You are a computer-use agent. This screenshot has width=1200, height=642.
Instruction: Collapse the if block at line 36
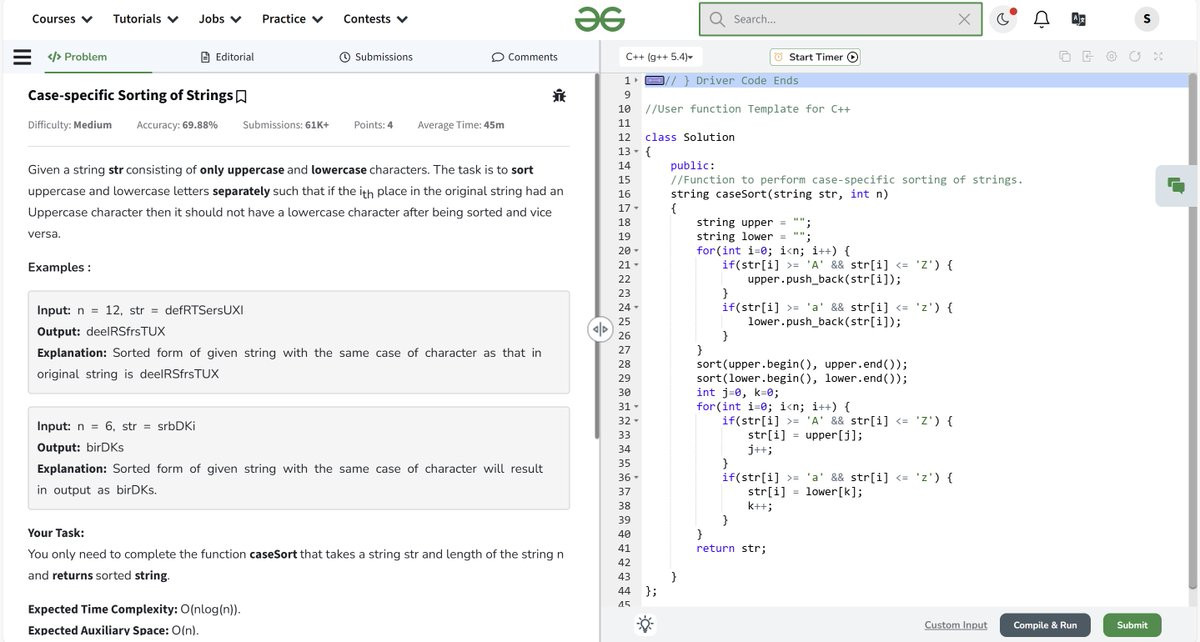click(x=636, y=478)
